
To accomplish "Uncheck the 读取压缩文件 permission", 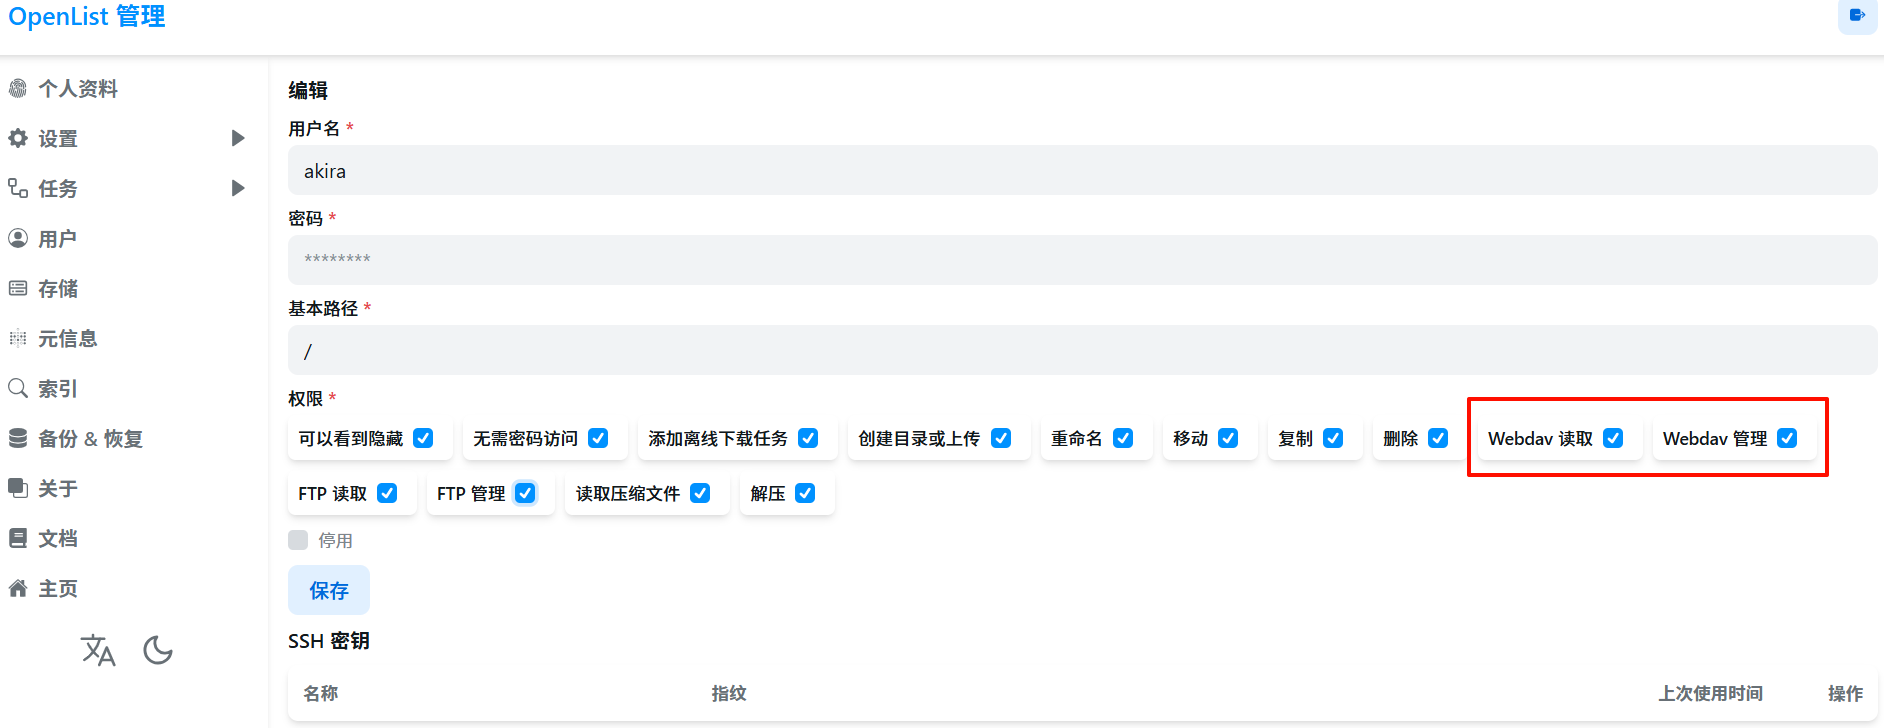I will coord(700,493).
